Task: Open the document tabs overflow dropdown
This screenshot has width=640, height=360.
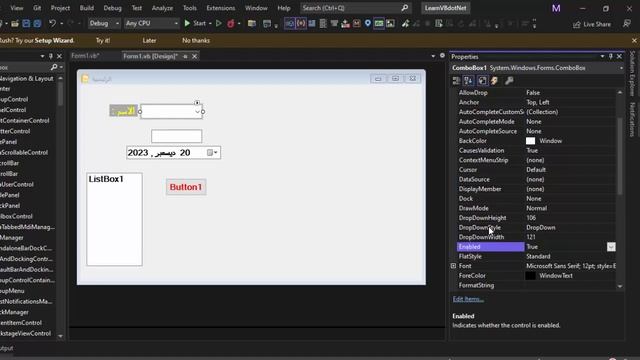Action: 433,56
